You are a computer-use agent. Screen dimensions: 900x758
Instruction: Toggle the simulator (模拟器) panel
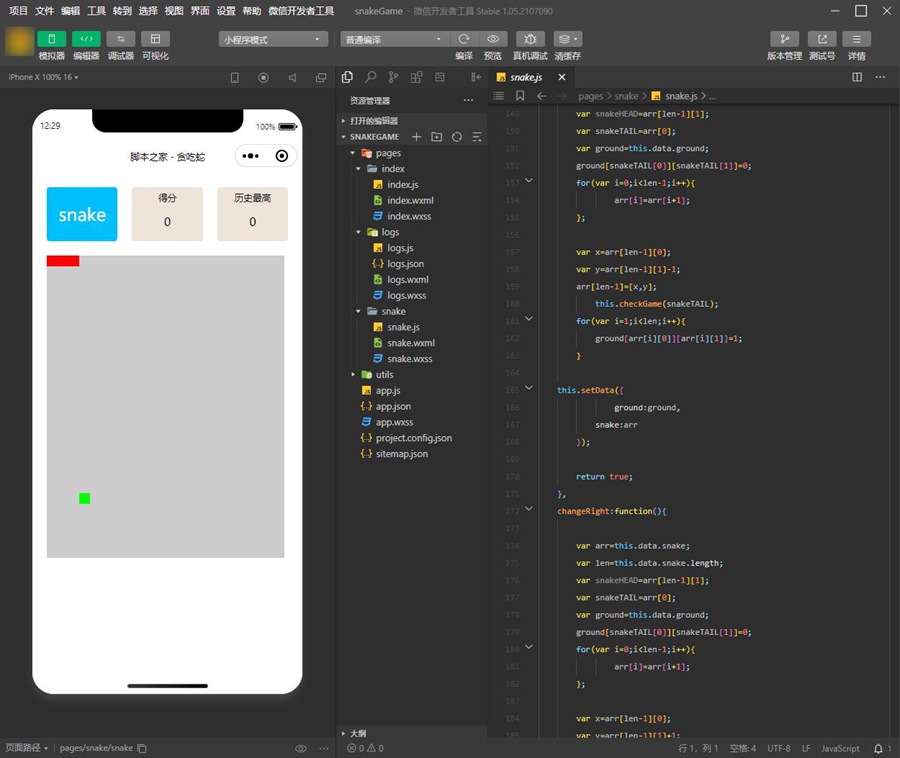tap(51, 39)
